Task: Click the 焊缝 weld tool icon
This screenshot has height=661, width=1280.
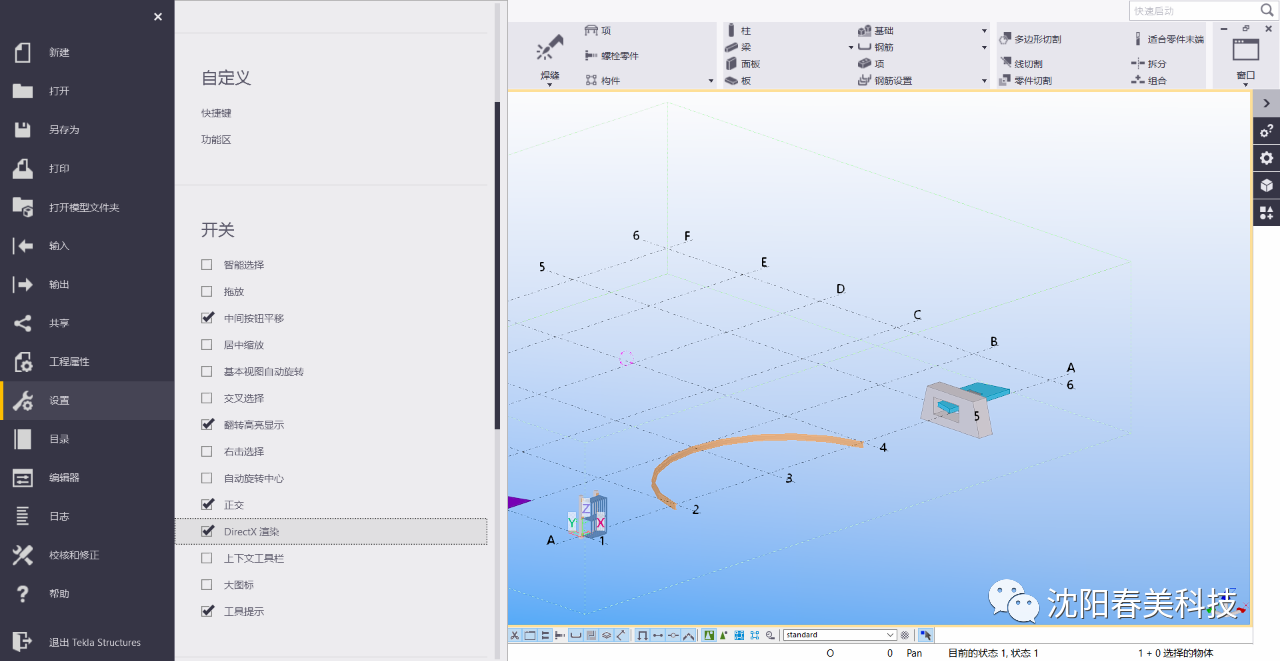Action: click(x=550, y=51)
